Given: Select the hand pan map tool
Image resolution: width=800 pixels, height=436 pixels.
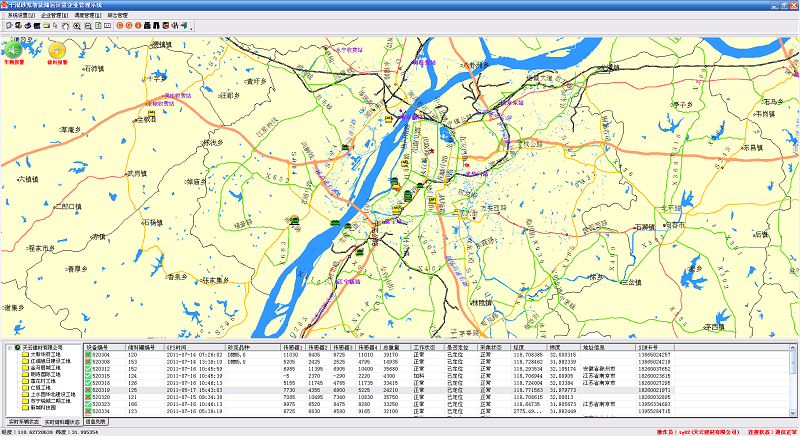Looking at the screenshot, I should pyautogui.click(x=66, y=25).
